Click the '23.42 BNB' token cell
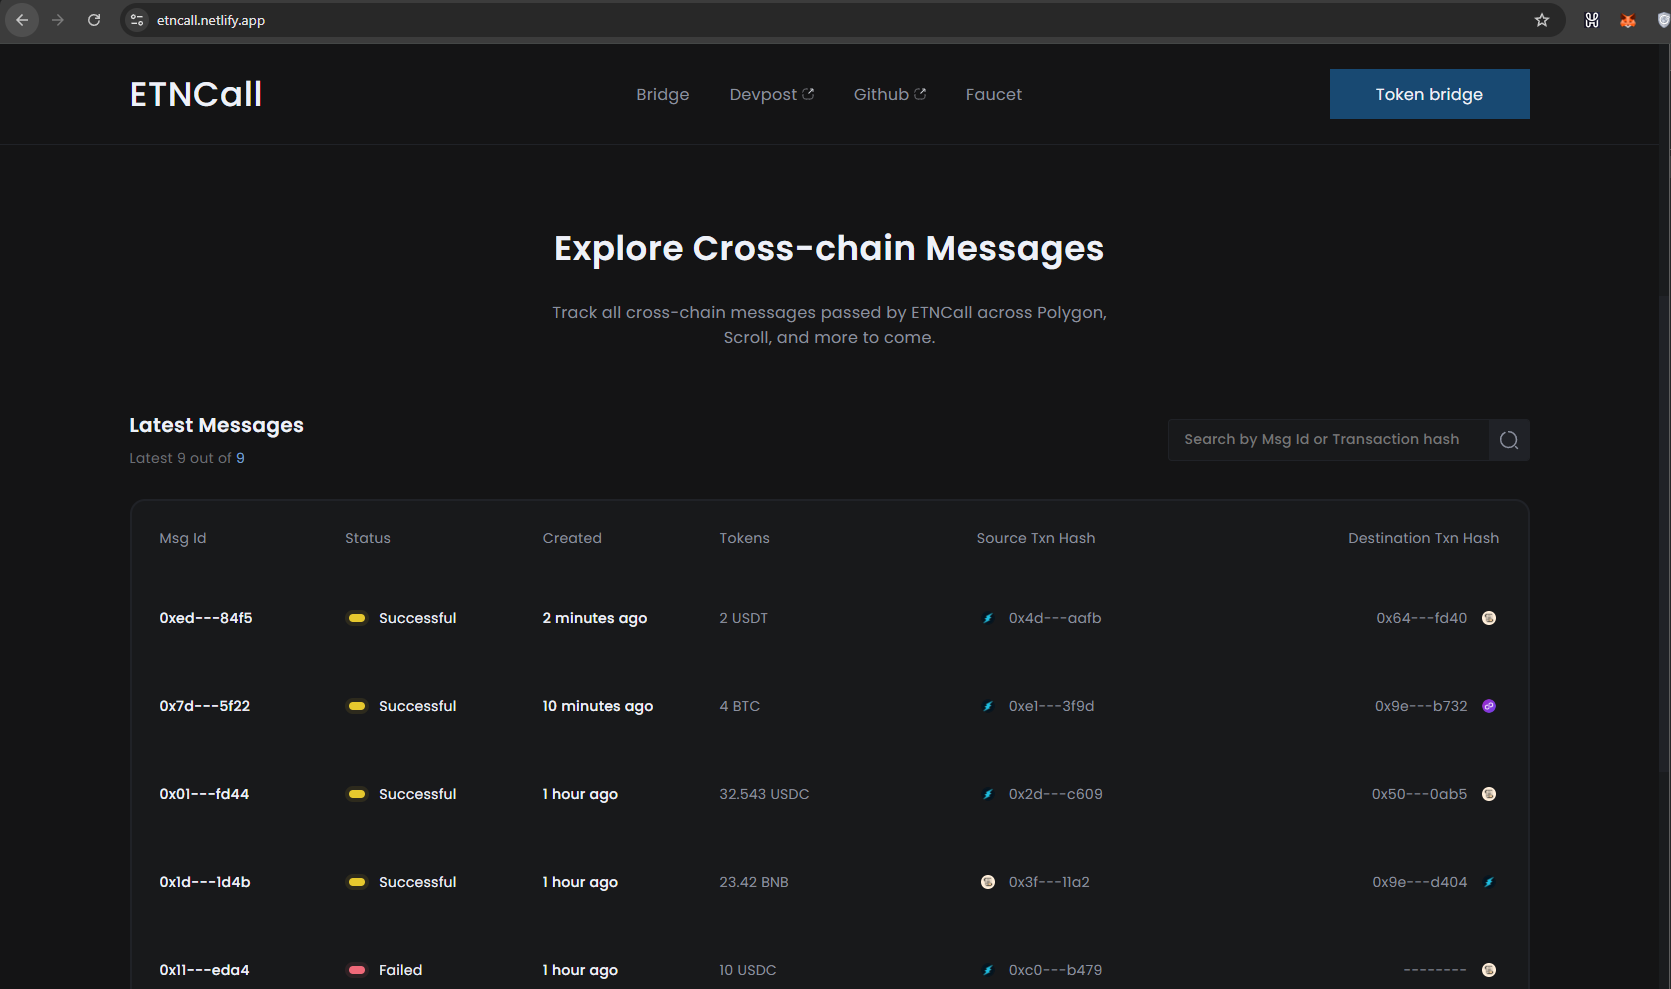The width and height of the screenshot is (1671, 989). pyautogui.click(x=754, y=882)
